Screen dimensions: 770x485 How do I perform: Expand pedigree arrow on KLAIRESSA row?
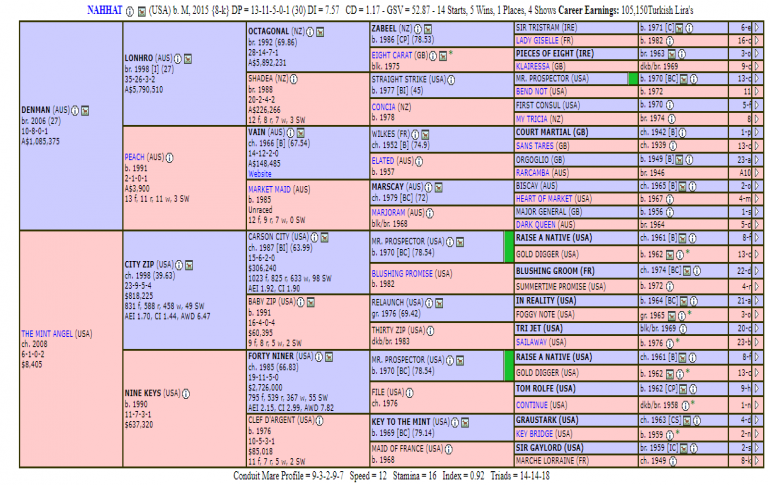757,66
